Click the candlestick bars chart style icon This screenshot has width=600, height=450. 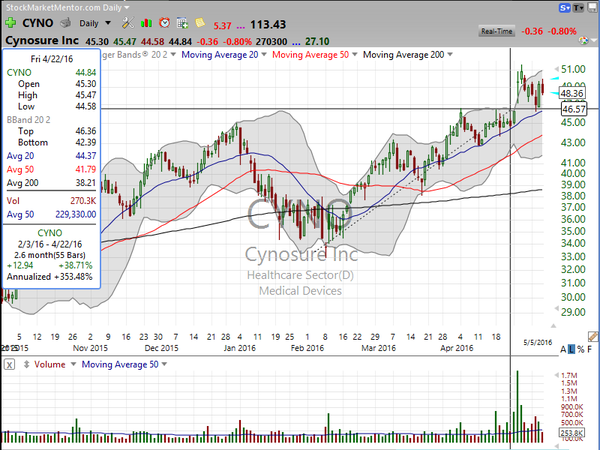point(146,23)
